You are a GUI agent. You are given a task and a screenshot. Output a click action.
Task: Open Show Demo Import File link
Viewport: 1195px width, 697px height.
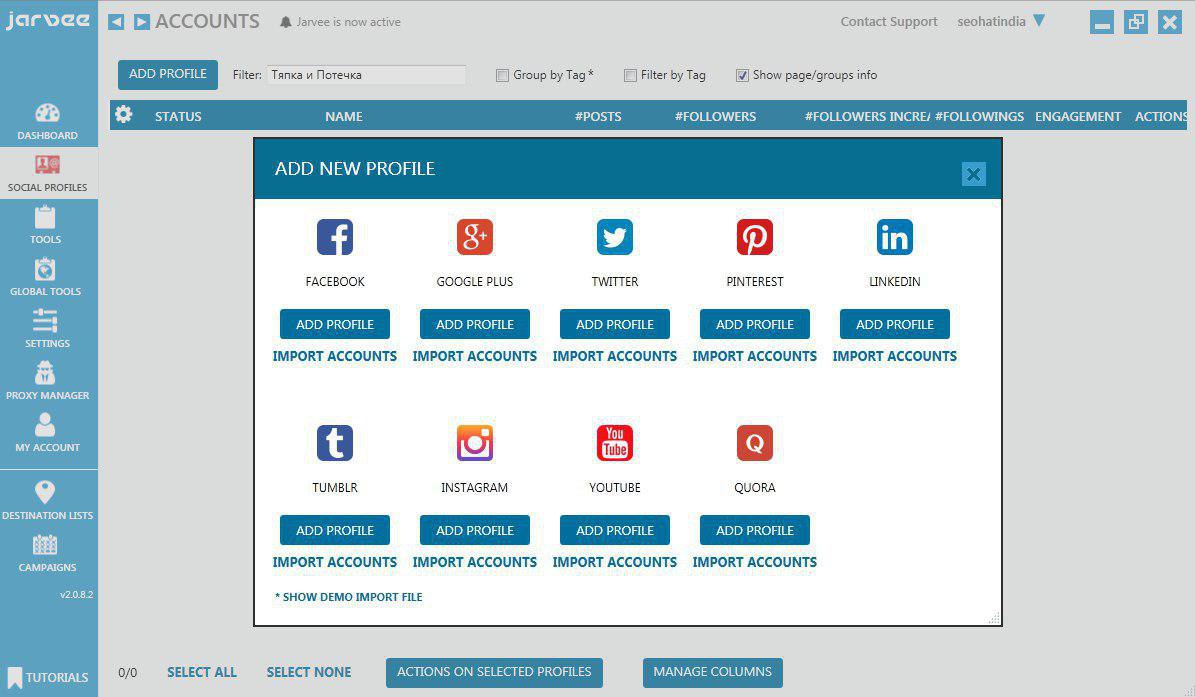(x=348, y=596)
